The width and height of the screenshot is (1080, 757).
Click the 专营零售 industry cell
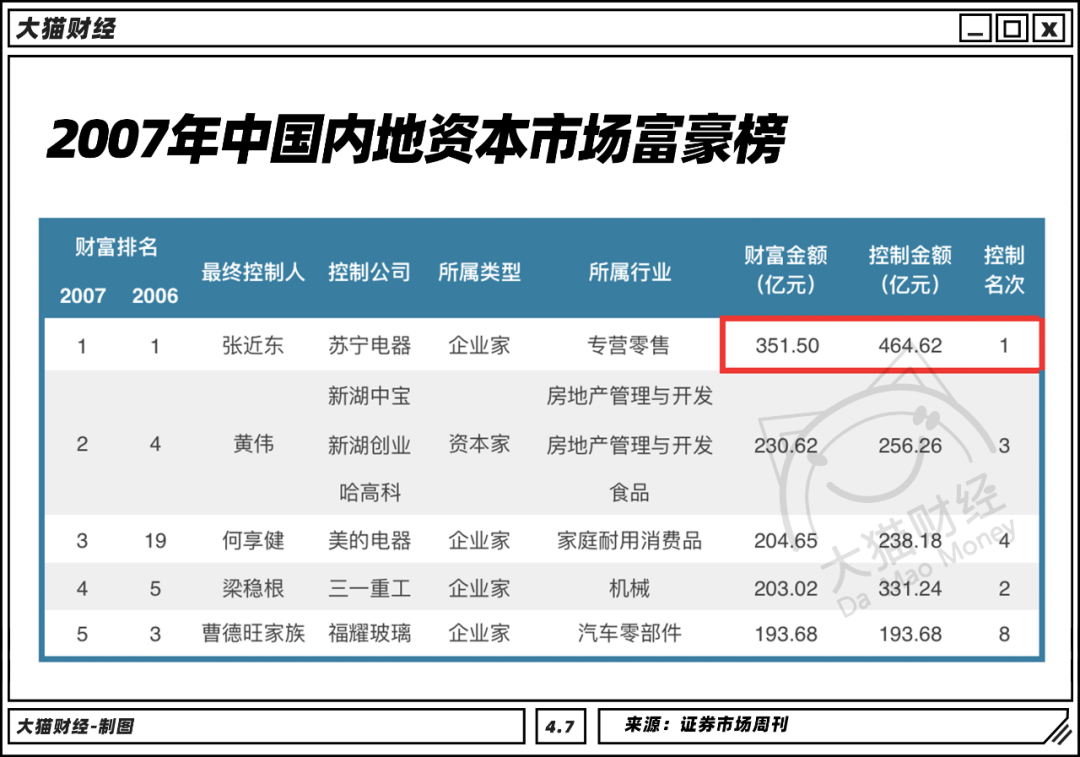pos(628,345)
